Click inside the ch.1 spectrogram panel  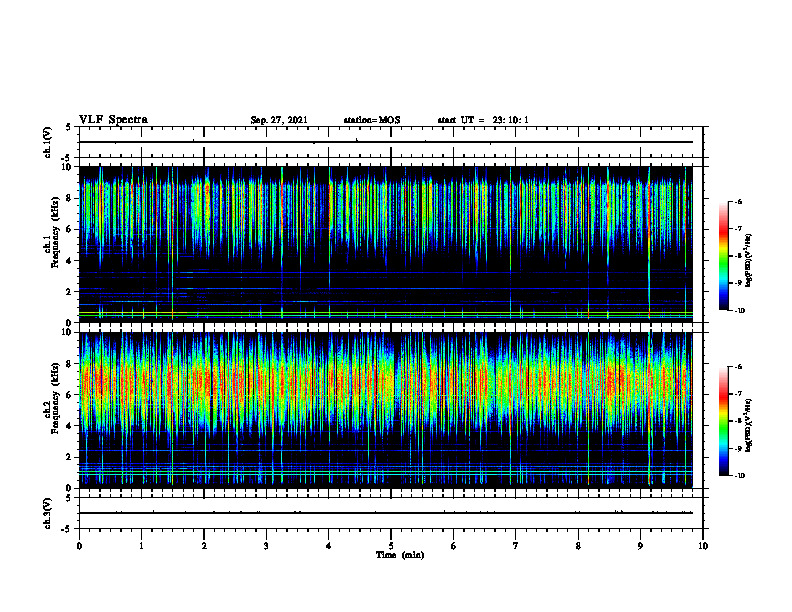(x=386, y=244)
